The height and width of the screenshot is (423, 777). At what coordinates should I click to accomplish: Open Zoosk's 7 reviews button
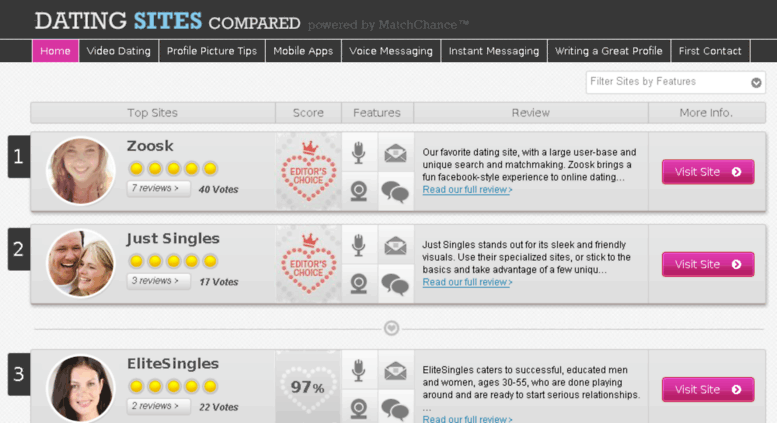(159, 189)
